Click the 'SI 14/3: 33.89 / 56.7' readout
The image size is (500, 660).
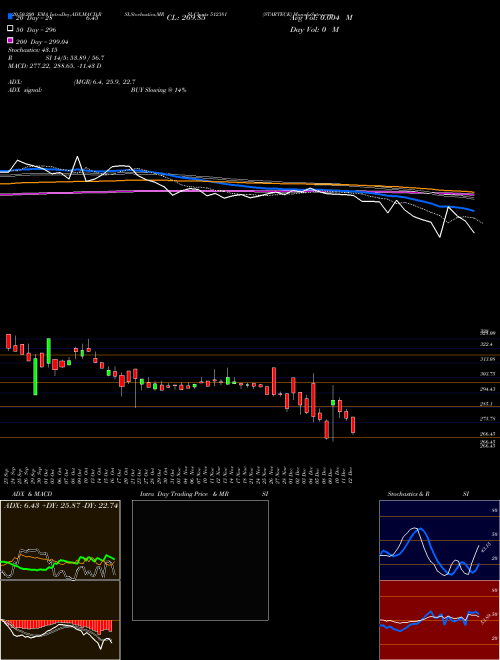click(75, 58)
